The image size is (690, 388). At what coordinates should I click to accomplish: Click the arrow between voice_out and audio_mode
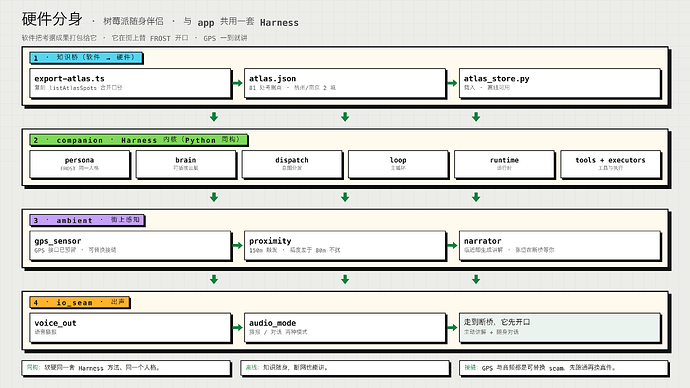click(238, 327)
